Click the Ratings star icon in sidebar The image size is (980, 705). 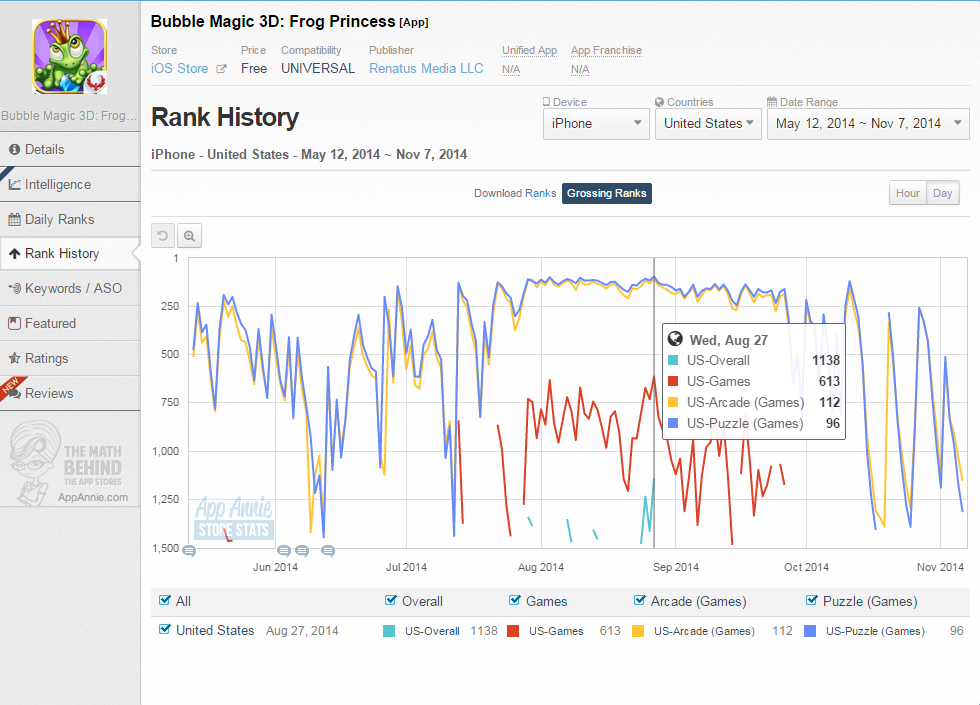(14, 358)
